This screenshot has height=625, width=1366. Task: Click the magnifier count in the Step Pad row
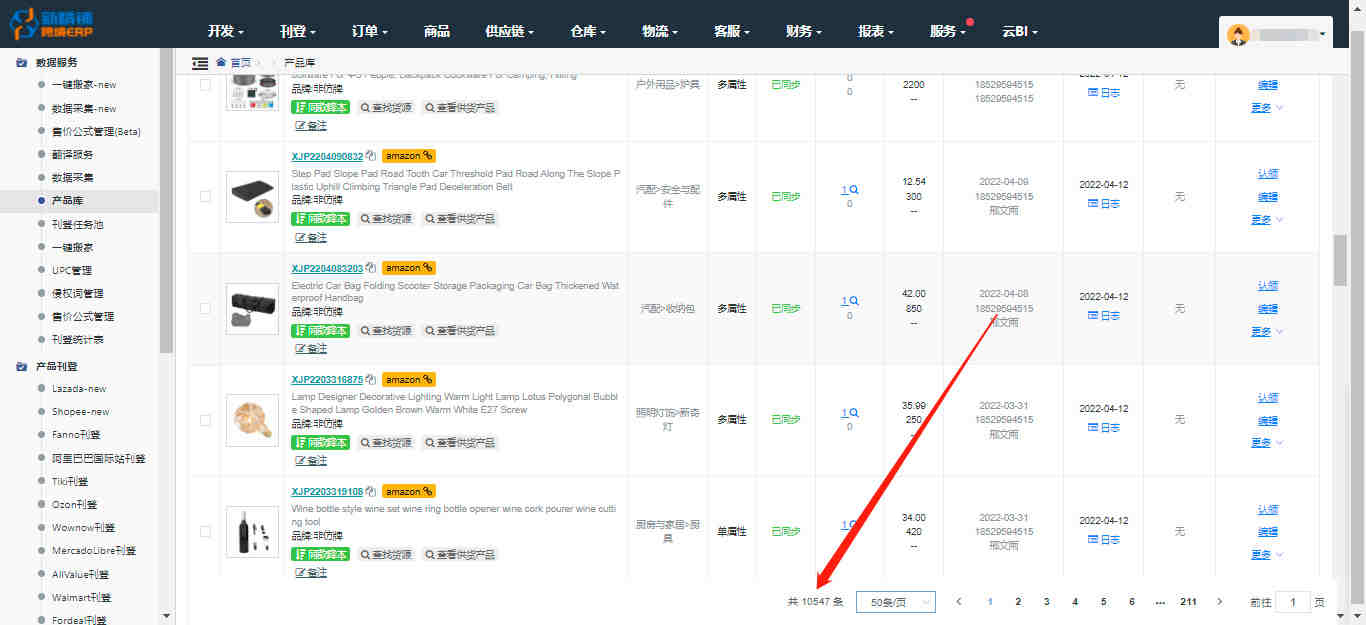(x=849, y=190)
